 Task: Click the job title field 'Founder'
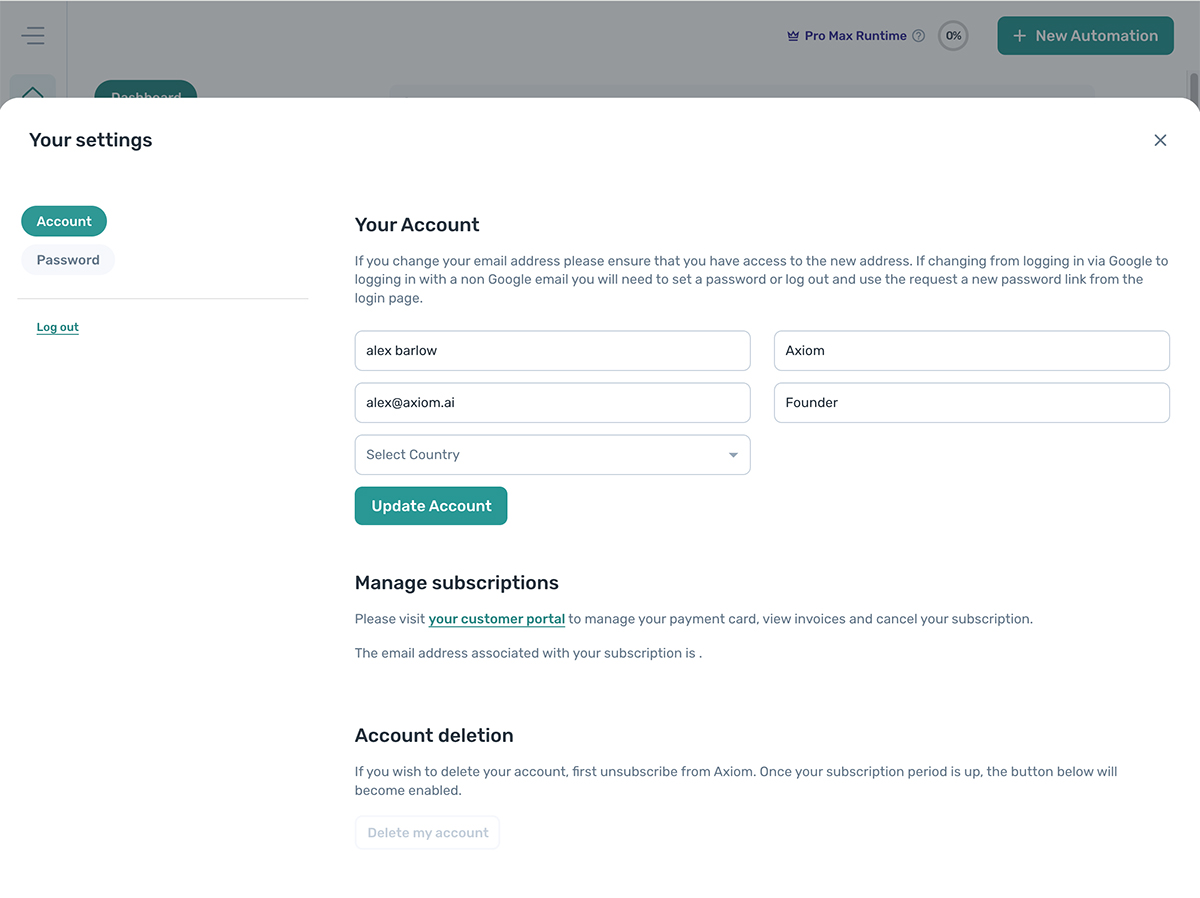972,403
